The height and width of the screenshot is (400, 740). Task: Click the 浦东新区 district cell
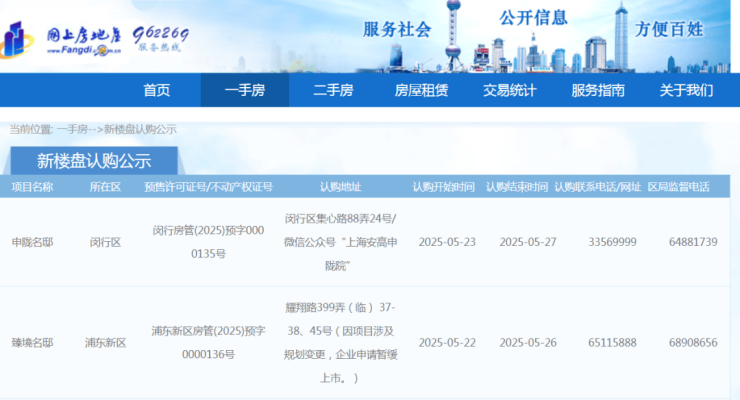tap(105, 342)
